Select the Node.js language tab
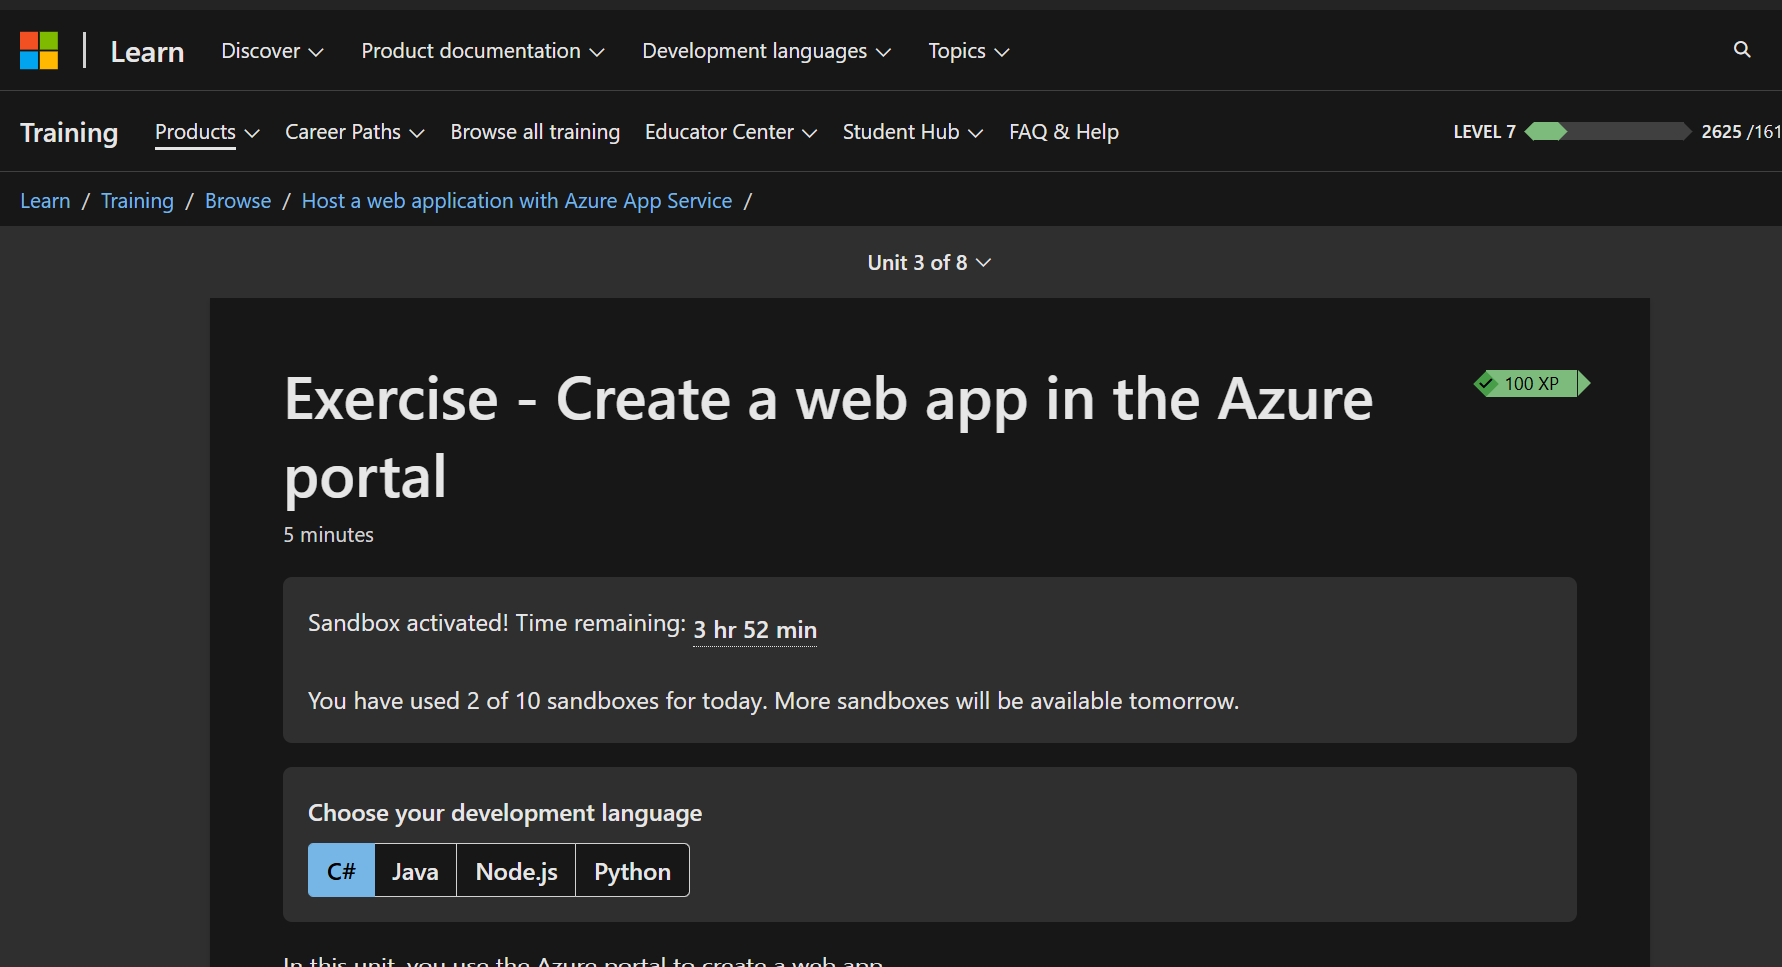The width and height of the screenshot is (1782, 967). pos(516,871)
